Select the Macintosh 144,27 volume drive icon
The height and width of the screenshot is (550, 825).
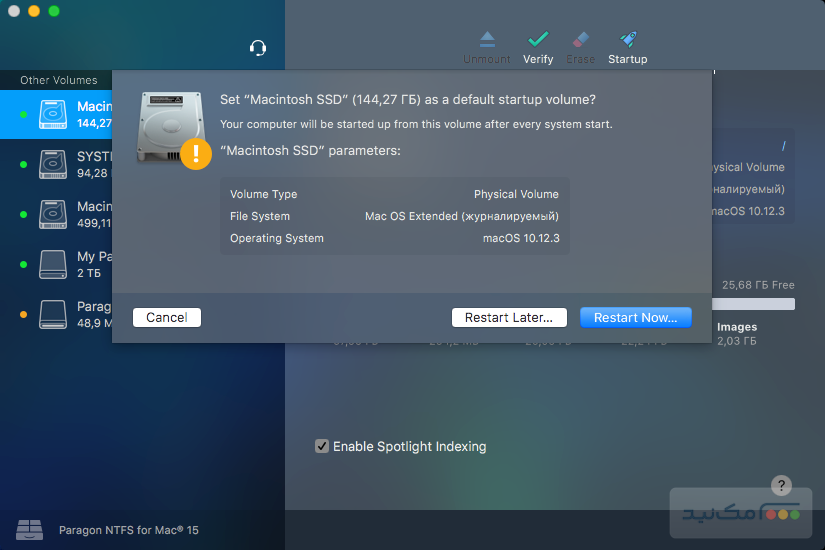[53, 114]
